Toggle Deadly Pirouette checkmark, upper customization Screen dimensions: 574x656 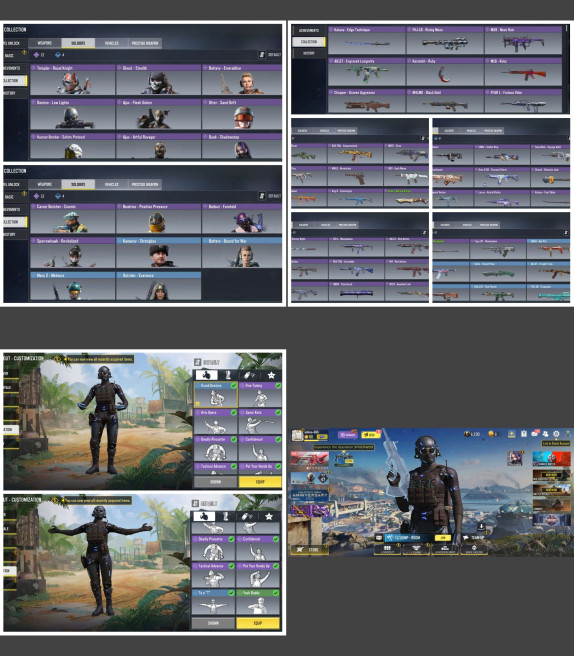coord(234,439)
